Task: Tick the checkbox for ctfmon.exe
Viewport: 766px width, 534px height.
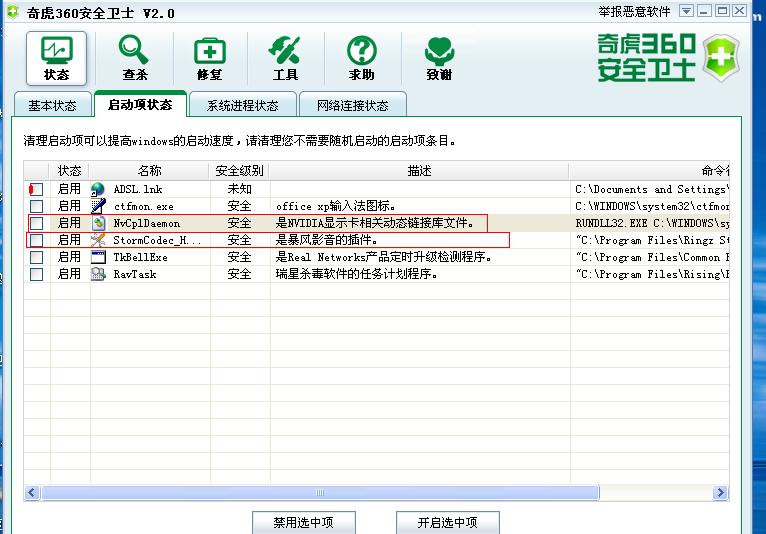Action: coord(37,206)
